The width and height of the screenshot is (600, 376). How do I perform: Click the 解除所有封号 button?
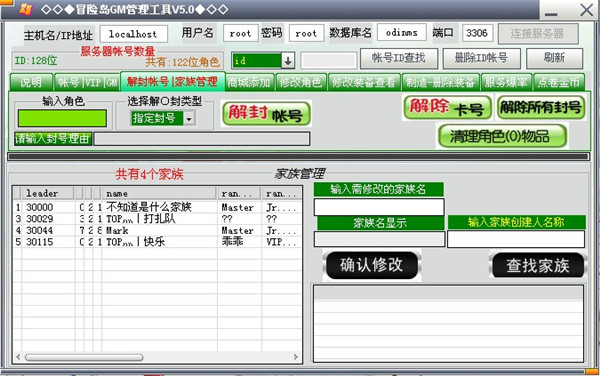pyautogui.click(x=541, y=107)
